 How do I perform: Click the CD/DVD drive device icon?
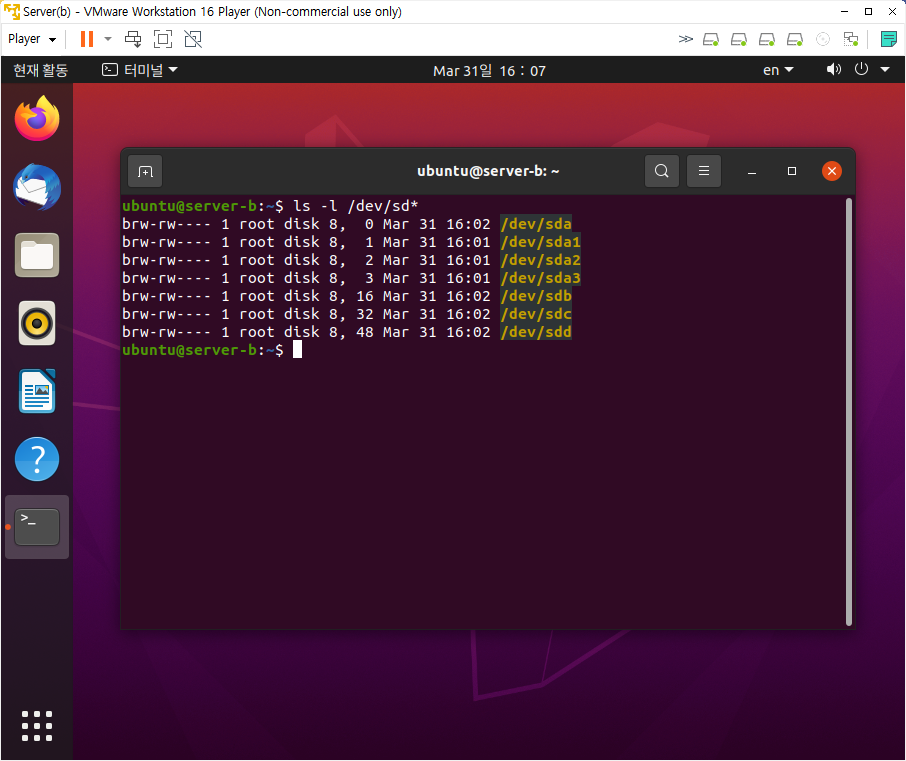823,39
